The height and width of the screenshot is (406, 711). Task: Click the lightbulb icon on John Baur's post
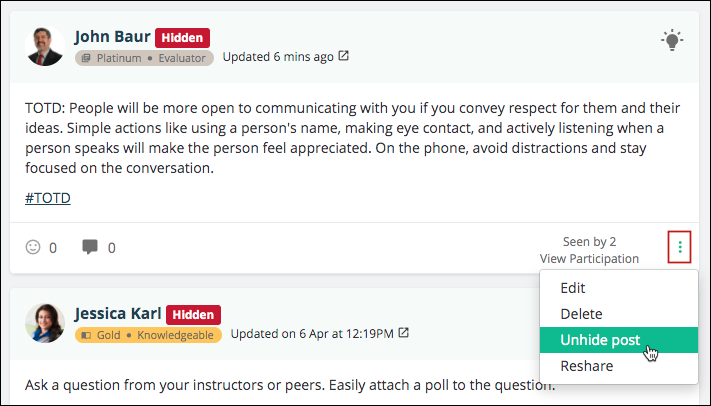click(x=672, y=40)
